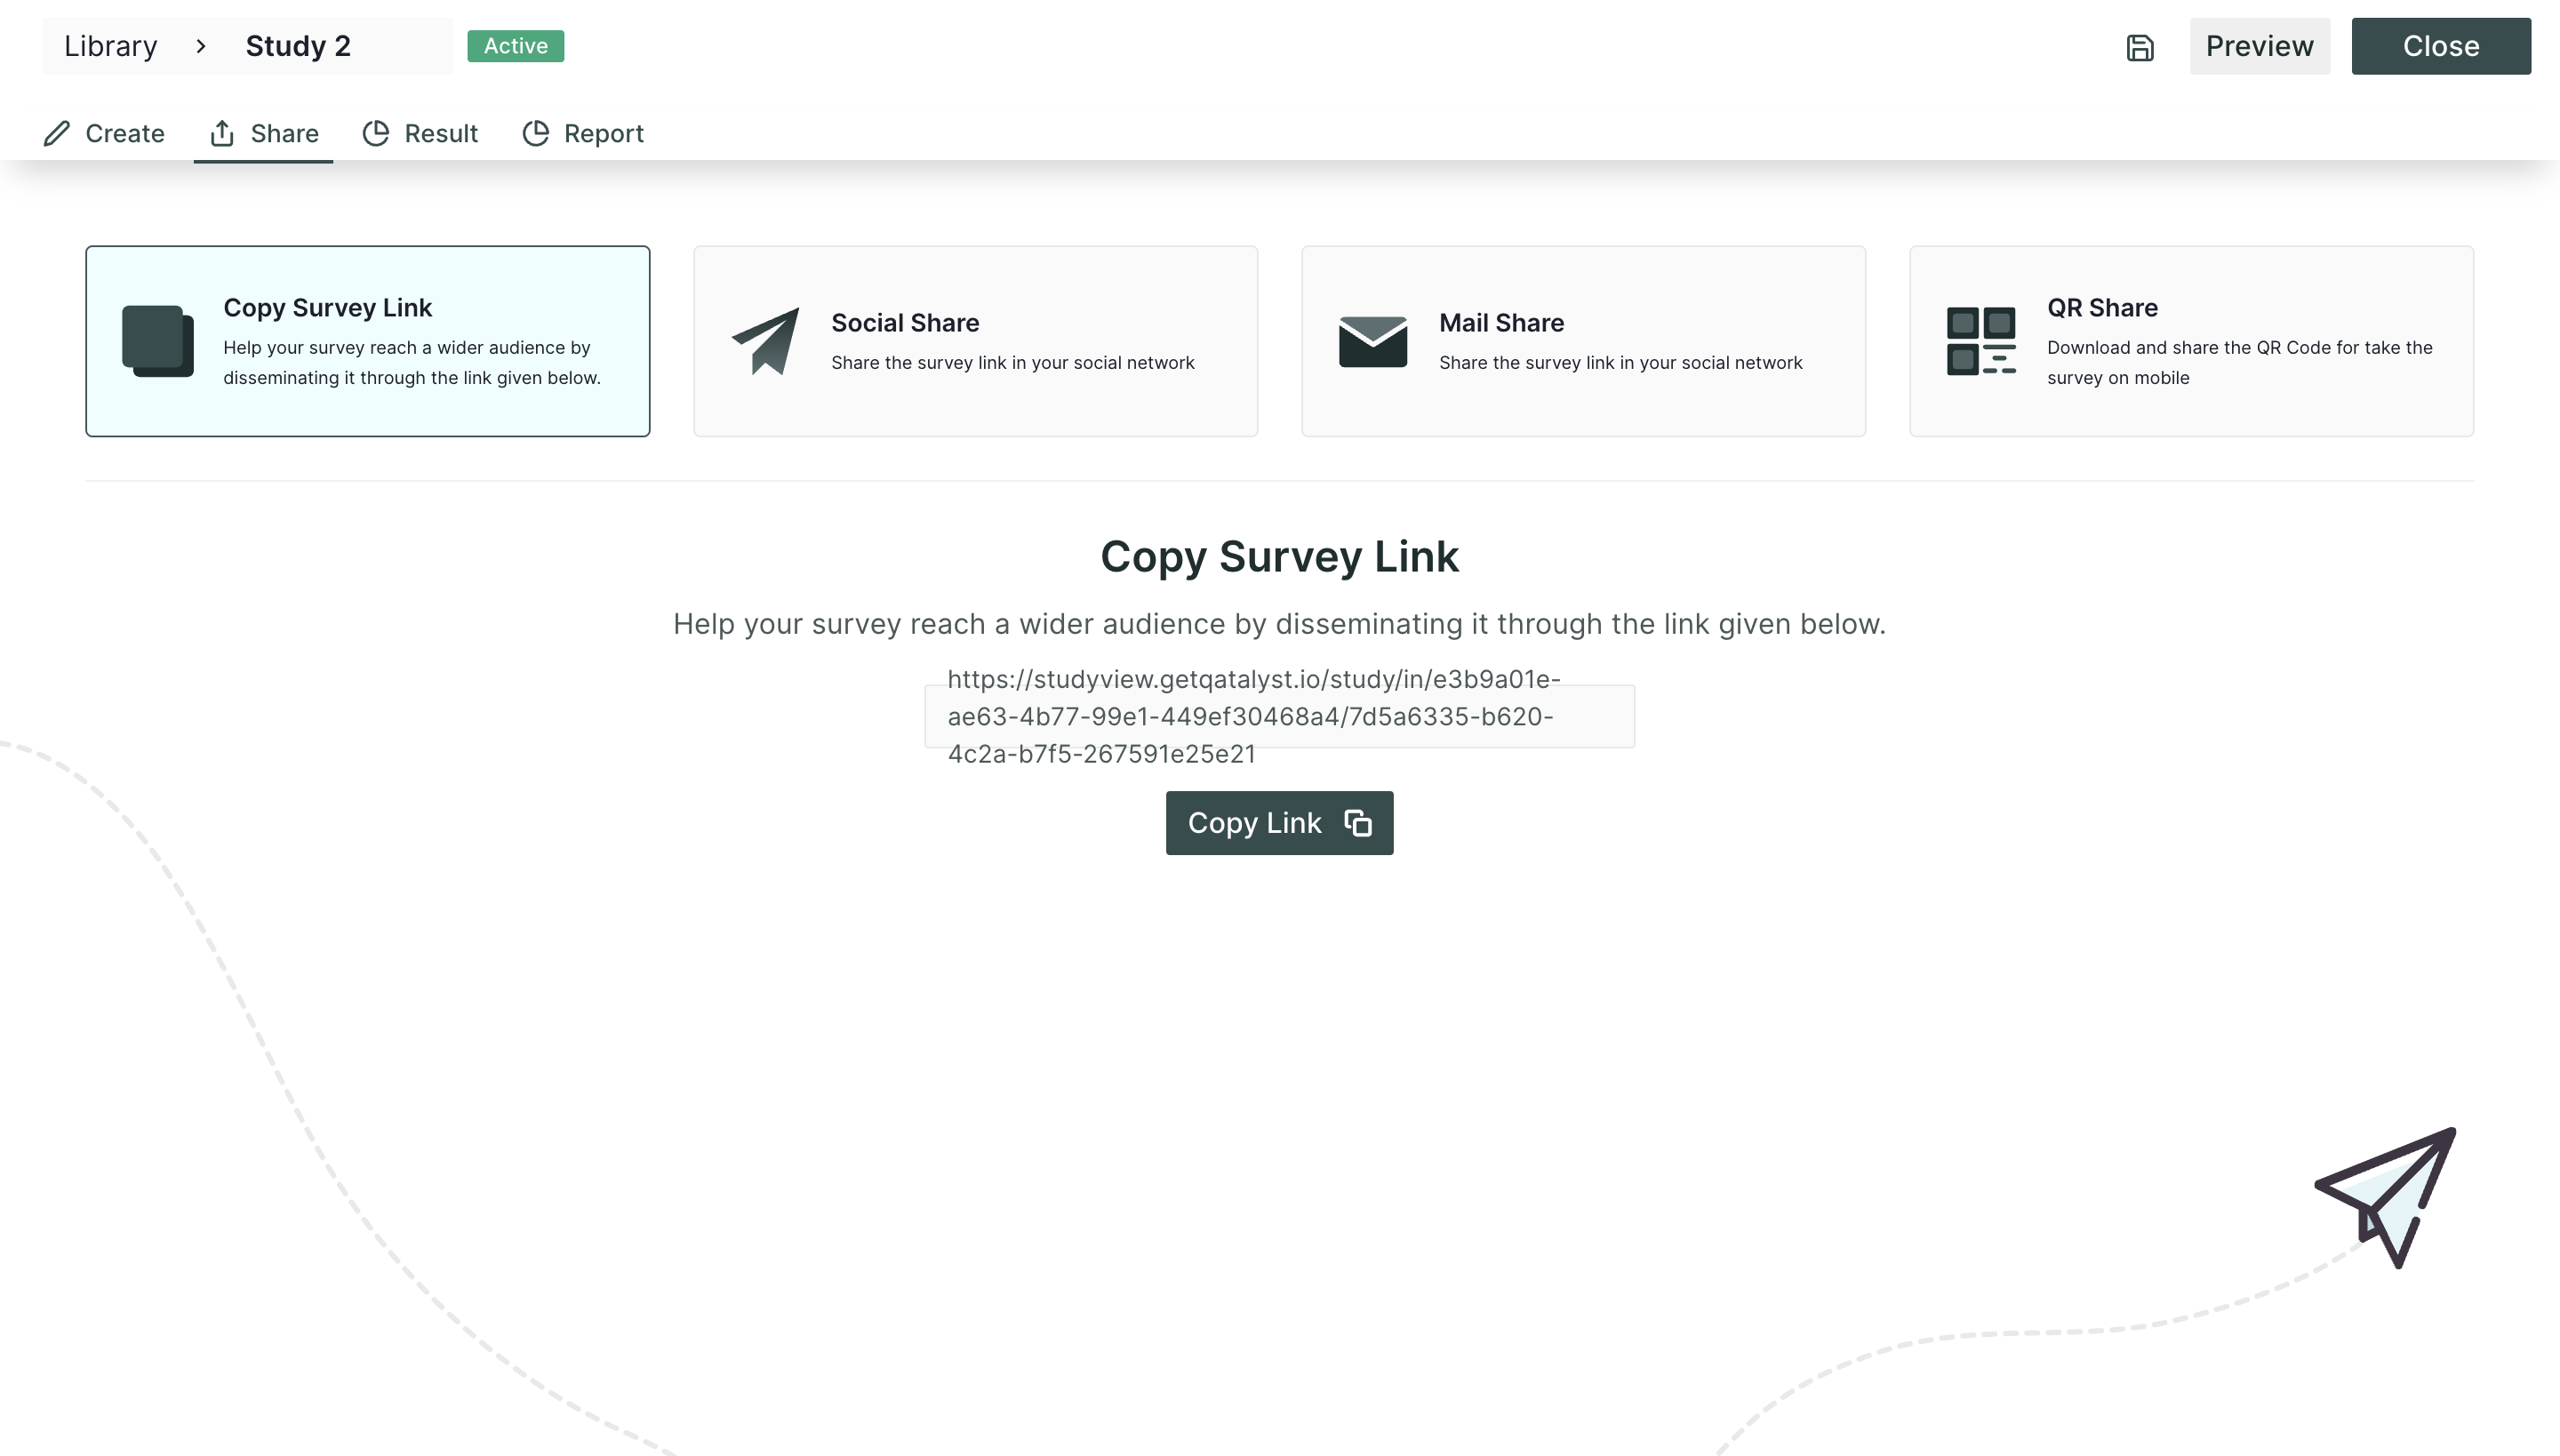Click the survey URL field
Viewport: 2560px width, 1456px height.
pyautogui.click(x=1279, y=716)
